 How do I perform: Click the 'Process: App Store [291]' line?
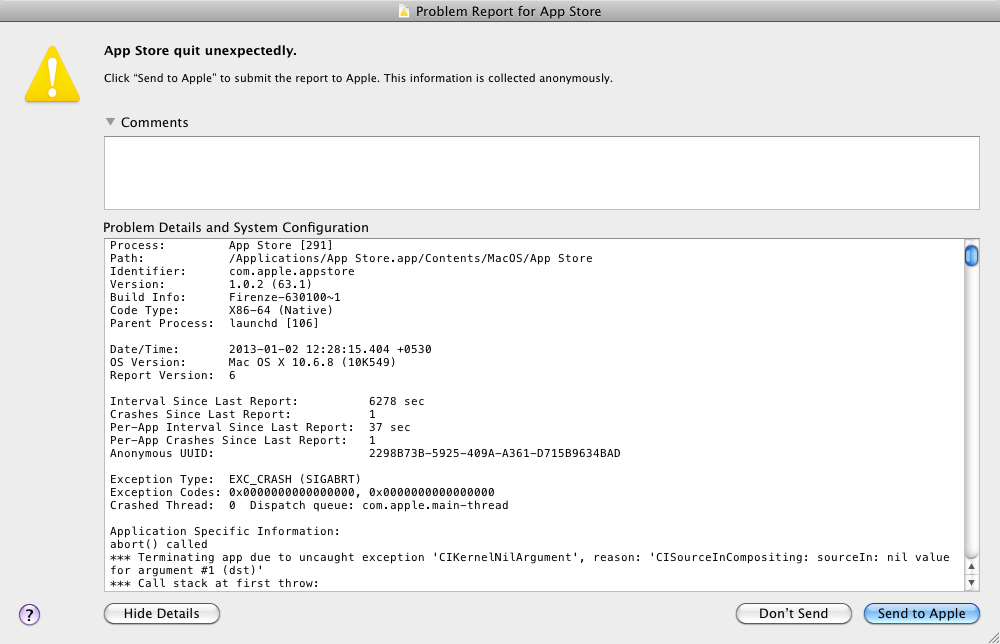(x=221, y=245)
